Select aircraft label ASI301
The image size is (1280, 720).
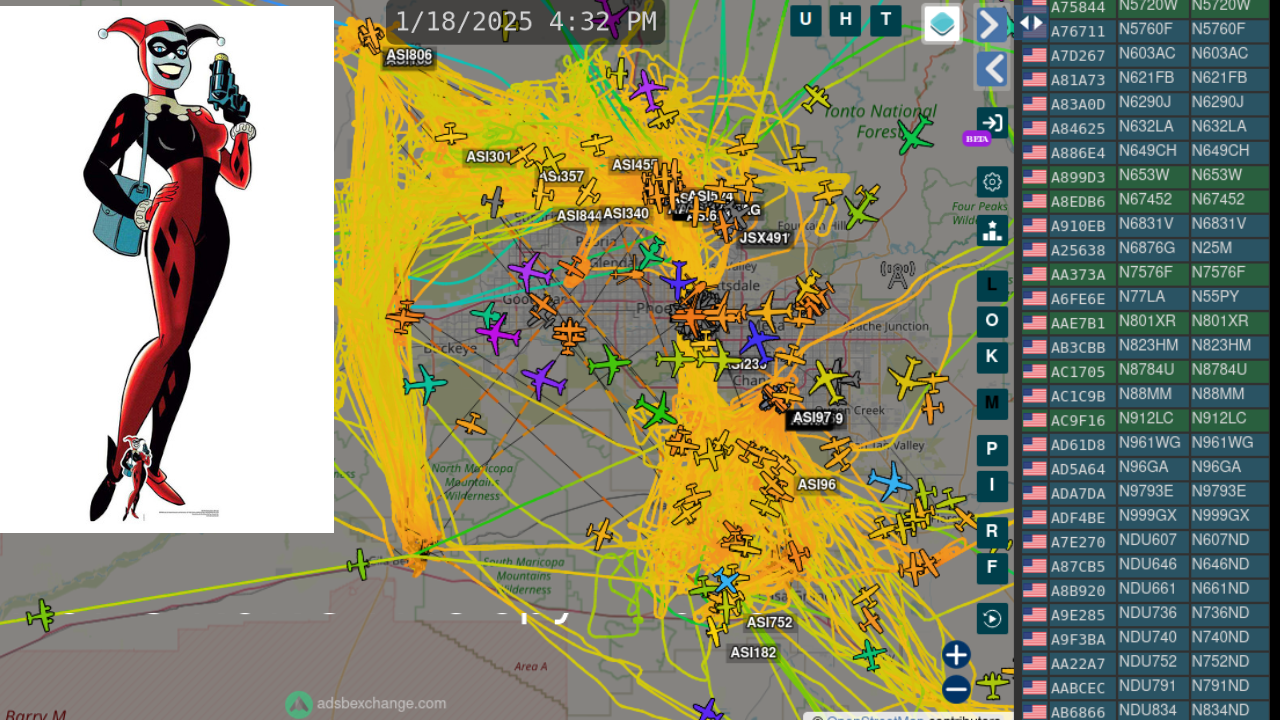point(489,157)
